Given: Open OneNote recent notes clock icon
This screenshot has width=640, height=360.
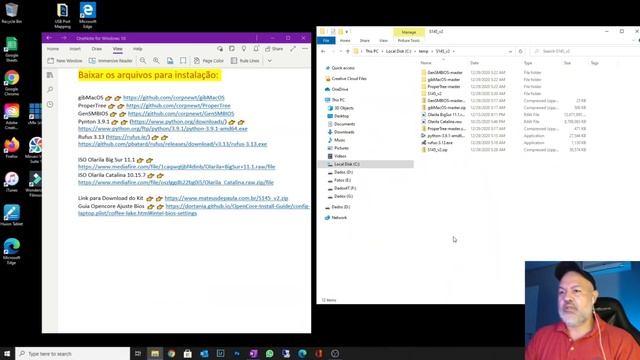Looking at the screenshot, I should point(50,104).
